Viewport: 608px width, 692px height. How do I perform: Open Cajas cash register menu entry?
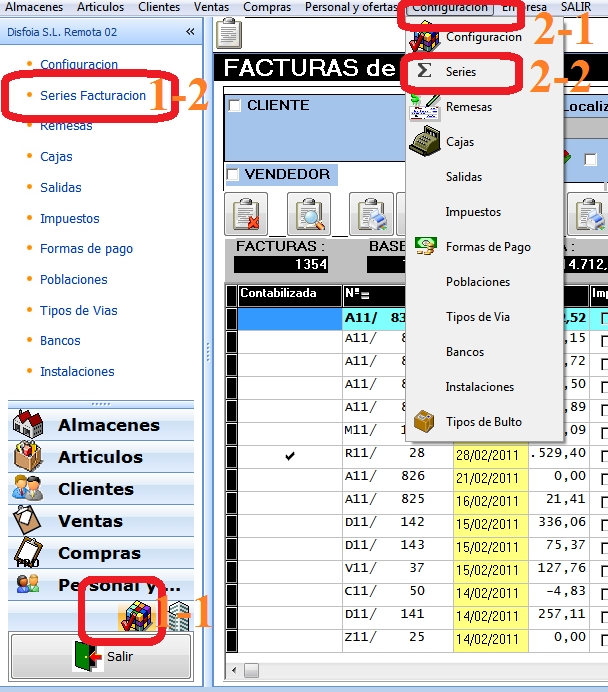pyautogui.click(x=460, y=142)
